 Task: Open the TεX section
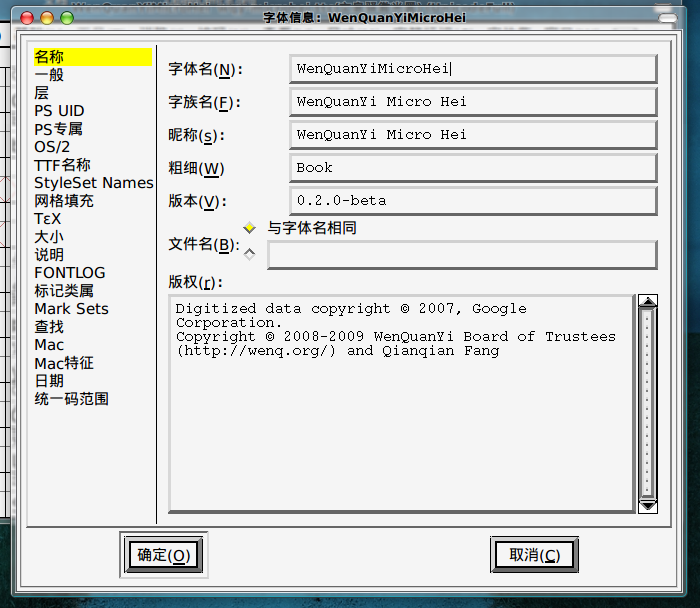click(47, 219)
